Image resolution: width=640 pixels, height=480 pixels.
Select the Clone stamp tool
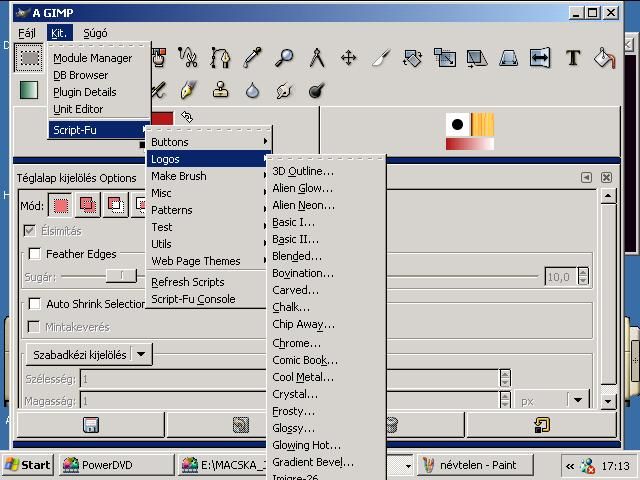click(220, 90)
